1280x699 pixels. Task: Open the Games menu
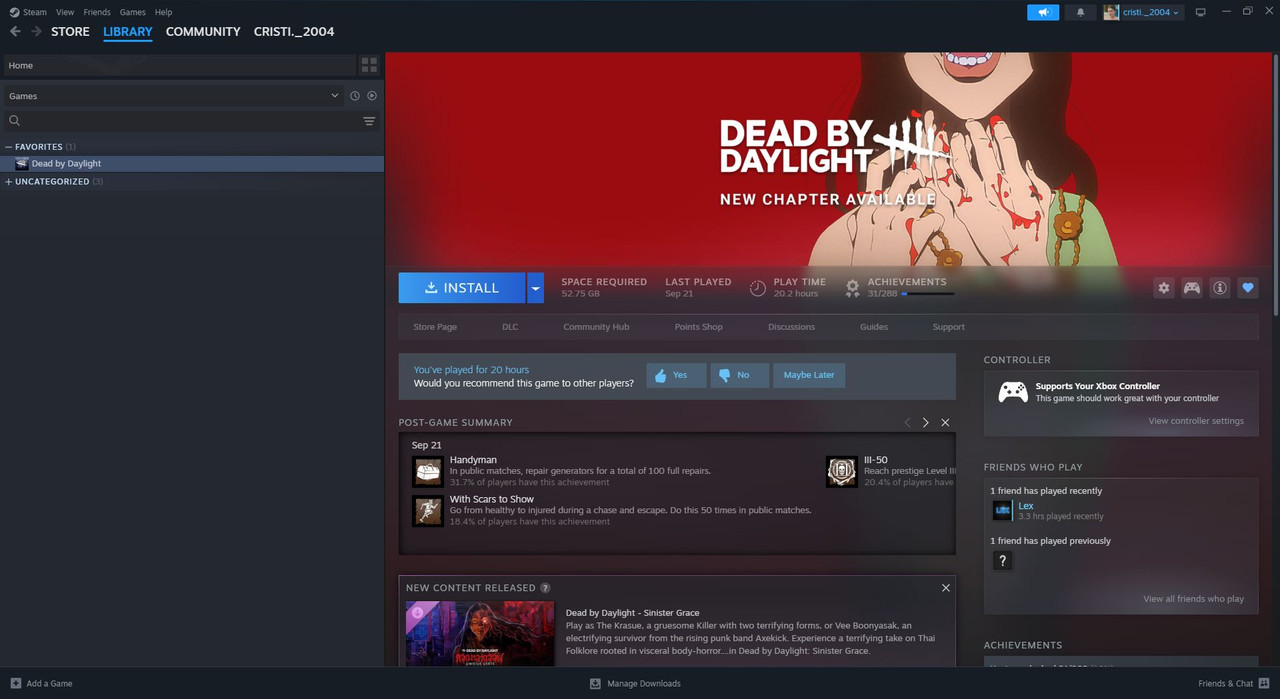coord(132,12)
